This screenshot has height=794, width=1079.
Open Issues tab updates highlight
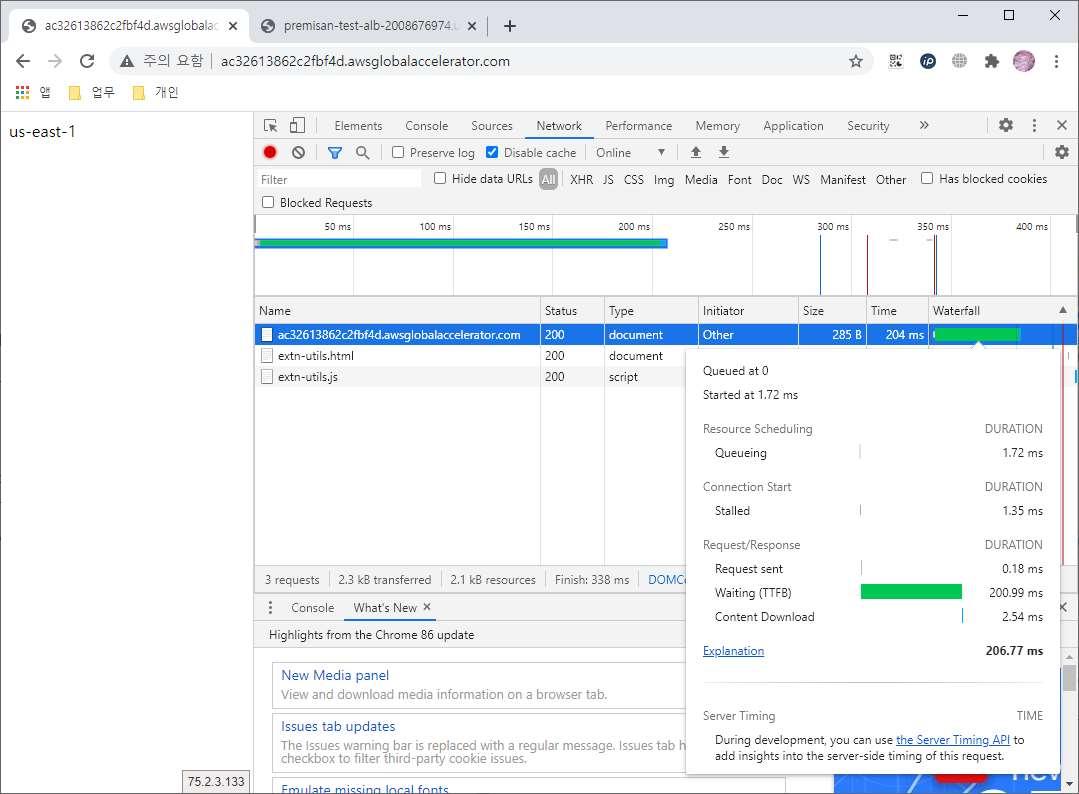tap(338, 726)
